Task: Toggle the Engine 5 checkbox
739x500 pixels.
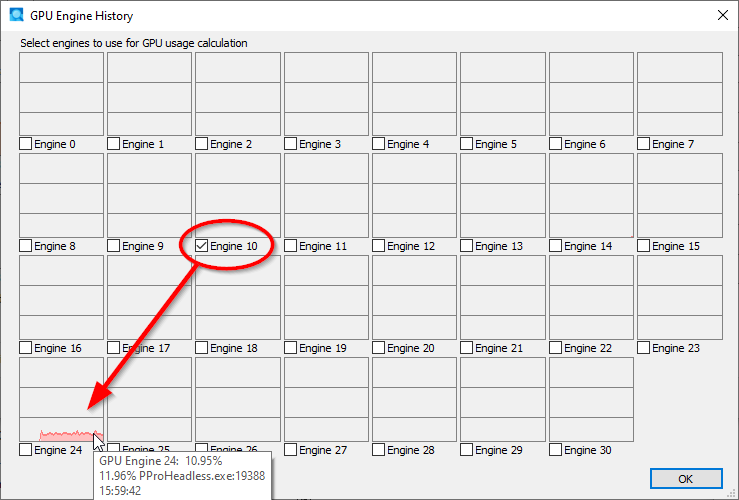Action: point(467,144)
